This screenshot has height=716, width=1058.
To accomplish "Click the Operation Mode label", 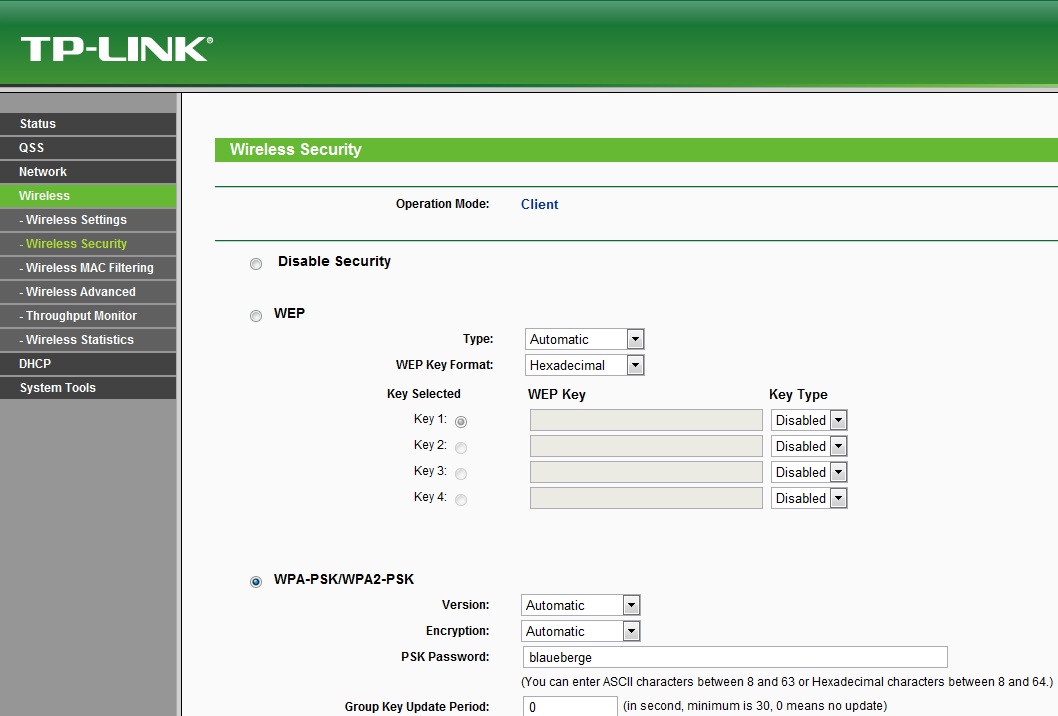I will (443, 204).
